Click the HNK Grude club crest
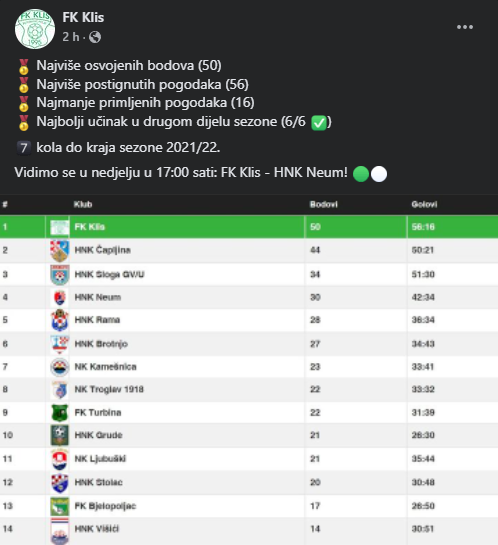Screen dimensions: 498x545 point(59,435)
